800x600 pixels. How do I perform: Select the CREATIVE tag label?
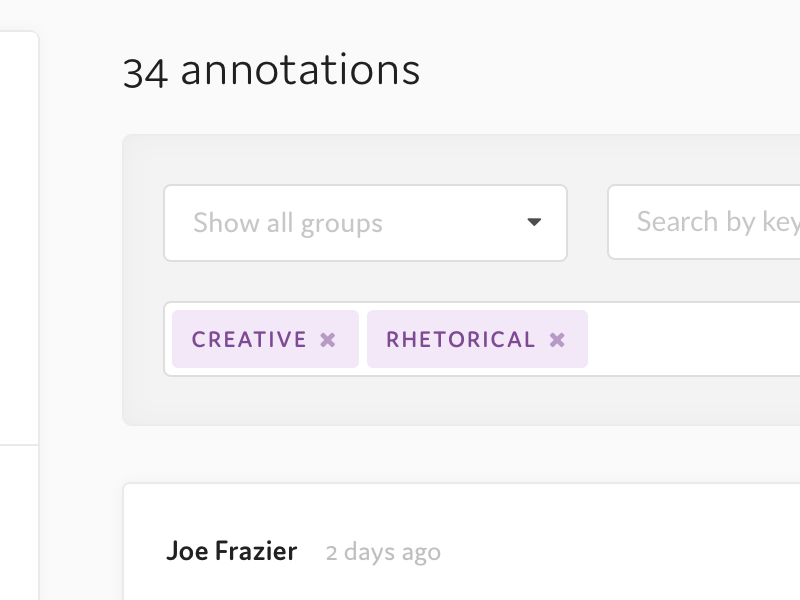tap(248, 339)
